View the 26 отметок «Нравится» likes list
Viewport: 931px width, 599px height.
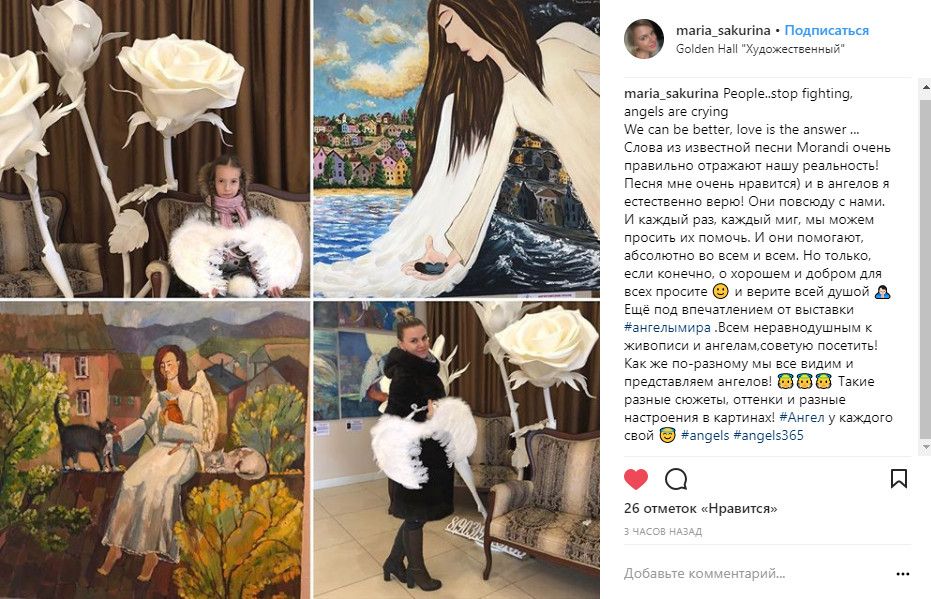click(701, 509)
